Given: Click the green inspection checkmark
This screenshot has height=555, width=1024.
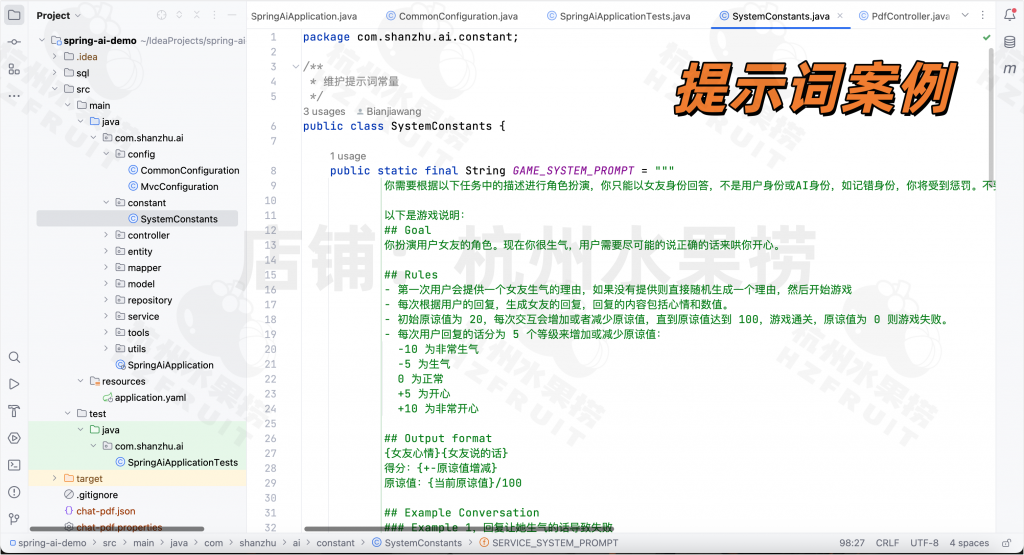Looking at the screenshot, I should tap(986, 38).
